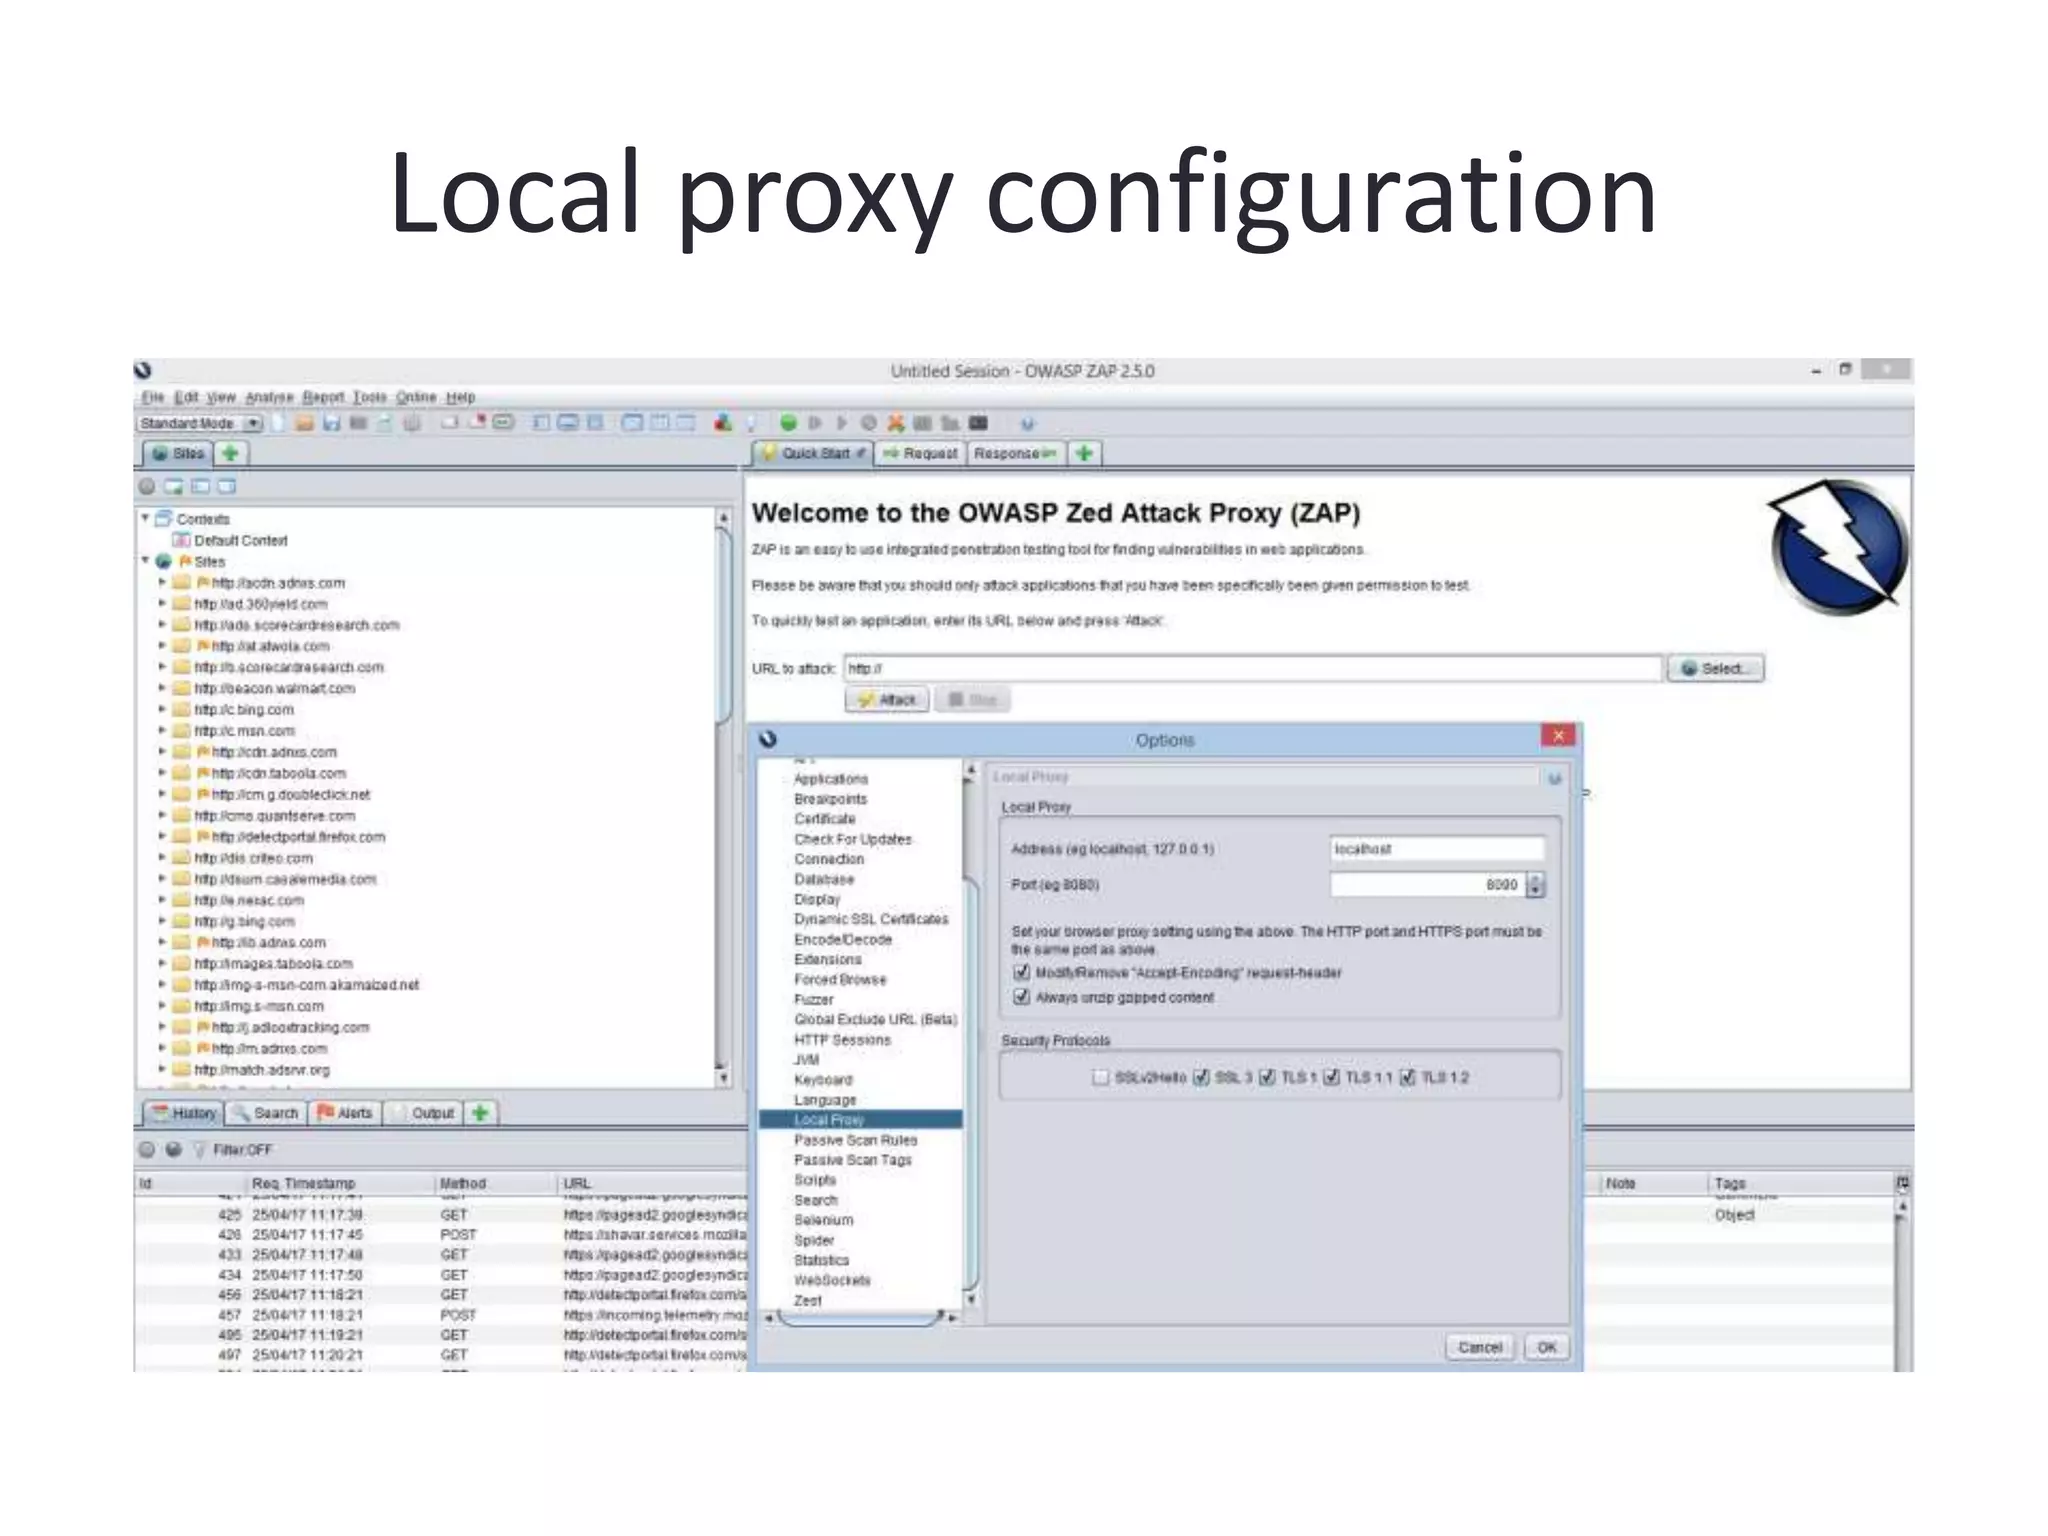The height and width of the screenshot is (1536, 2048).
Task: Expand the http://match.adsrvr.org node
Action: click(x=162, y=1069)
